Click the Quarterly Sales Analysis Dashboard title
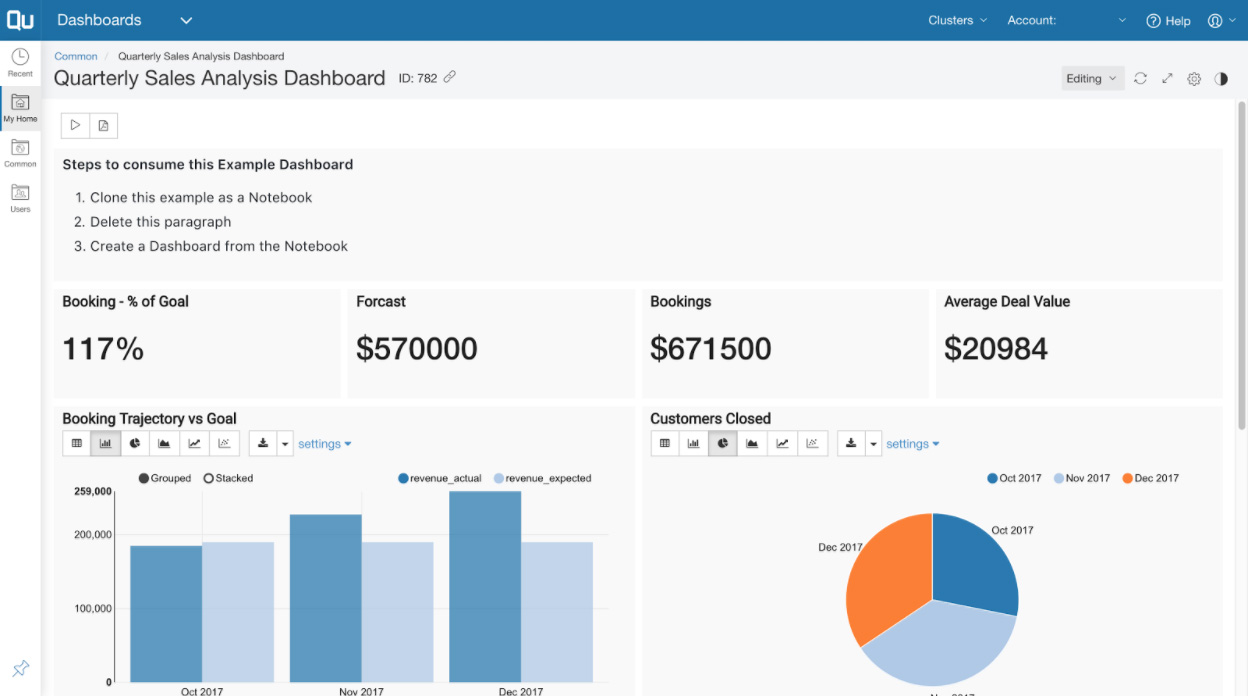Image resolution: width=1248 pixels, height=696 pixels. 219,78
